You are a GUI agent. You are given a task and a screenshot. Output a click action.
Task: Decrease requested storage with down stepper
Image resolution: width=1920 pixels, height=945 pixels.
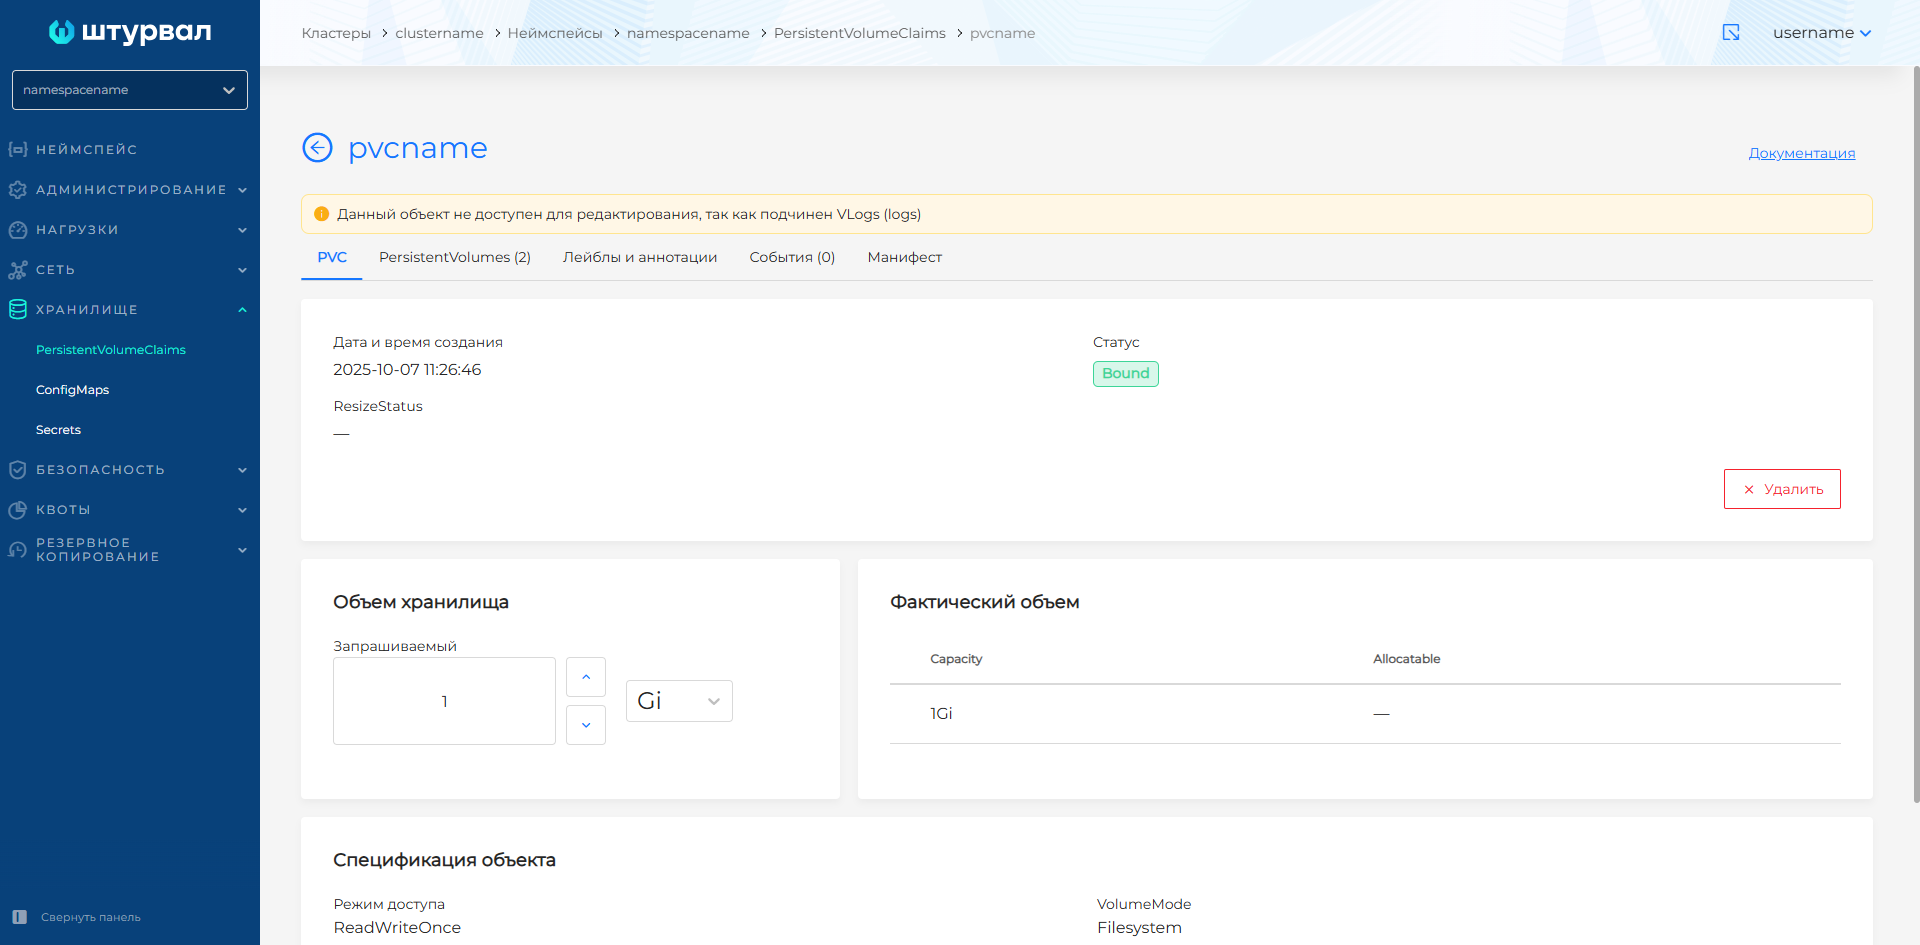[586, 725]
